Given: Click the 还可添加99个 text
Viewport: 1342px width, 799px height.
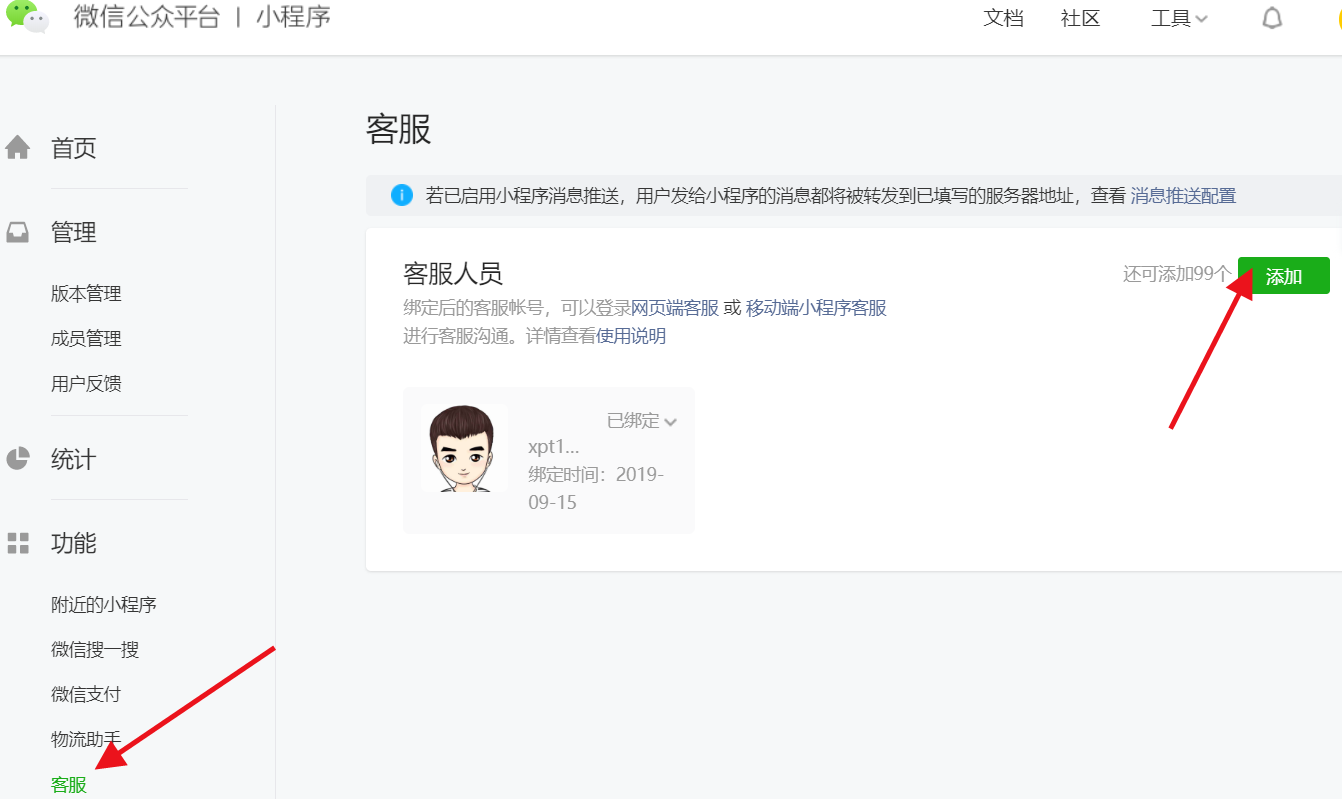Looking at the screenshot, I should [x=1177, y=274].
